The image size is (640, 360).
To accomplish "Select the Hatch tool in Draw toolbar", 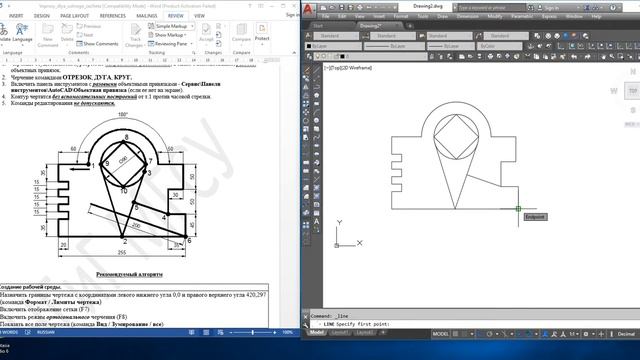I will tap(316, 188).
